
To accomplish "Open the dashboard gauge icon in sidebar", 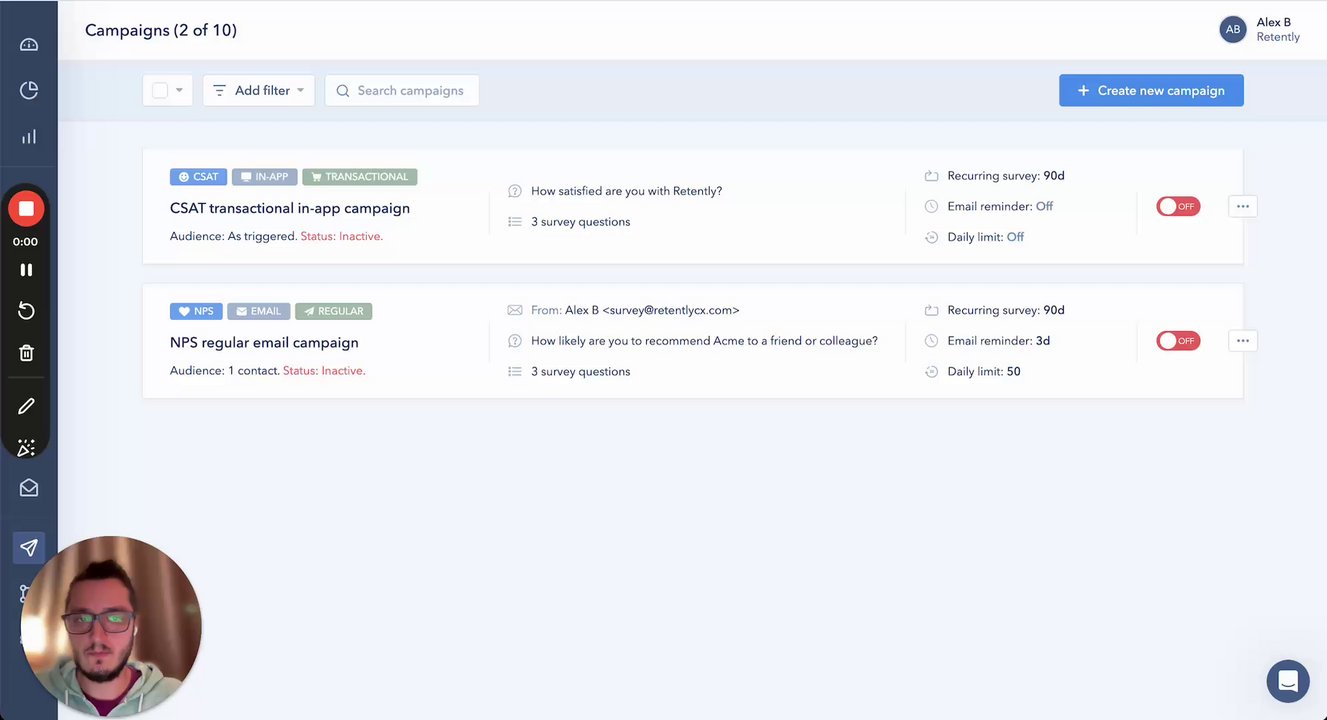I will click(29, 45).
